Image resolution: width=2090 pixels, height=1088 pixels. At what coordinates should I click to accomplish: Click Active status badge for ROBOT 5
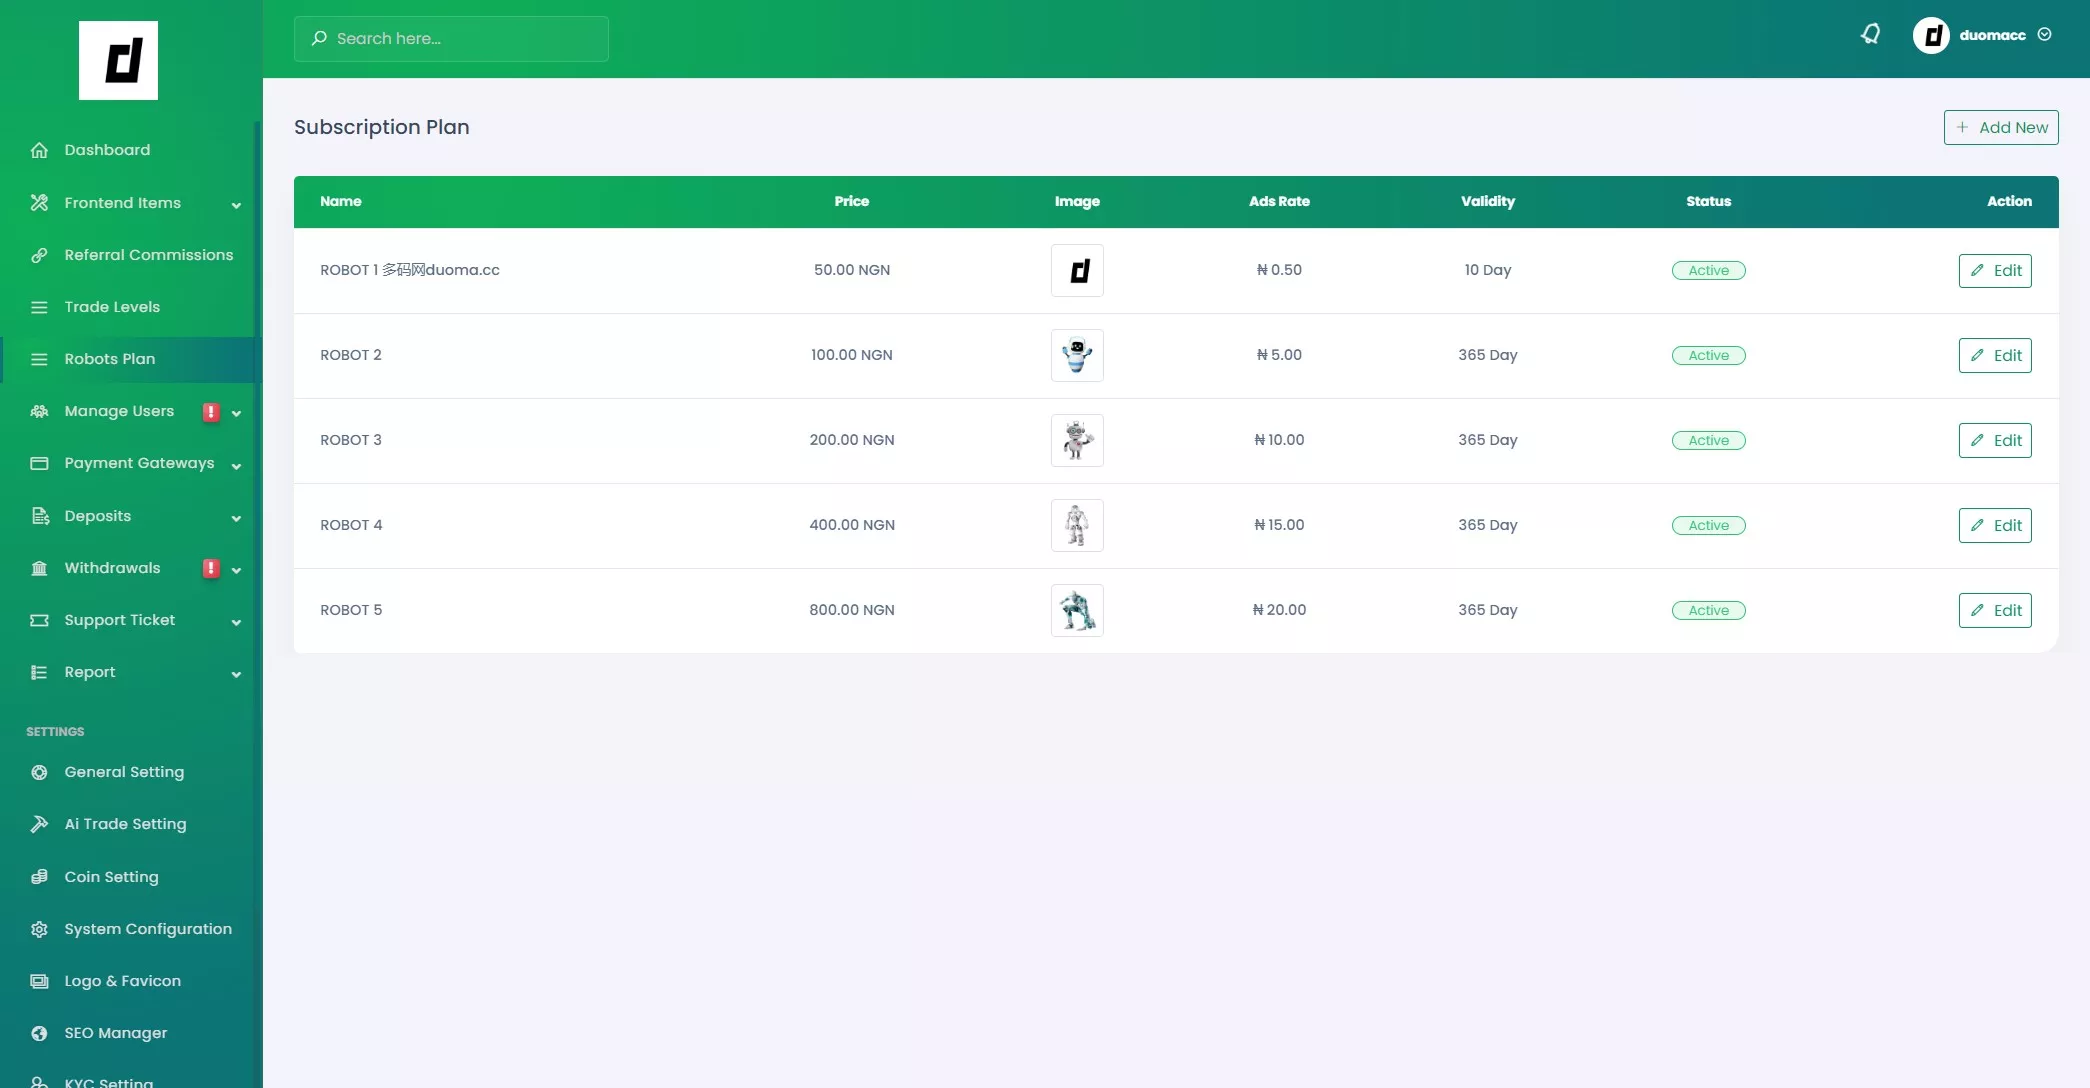(x=1708, y=610)
